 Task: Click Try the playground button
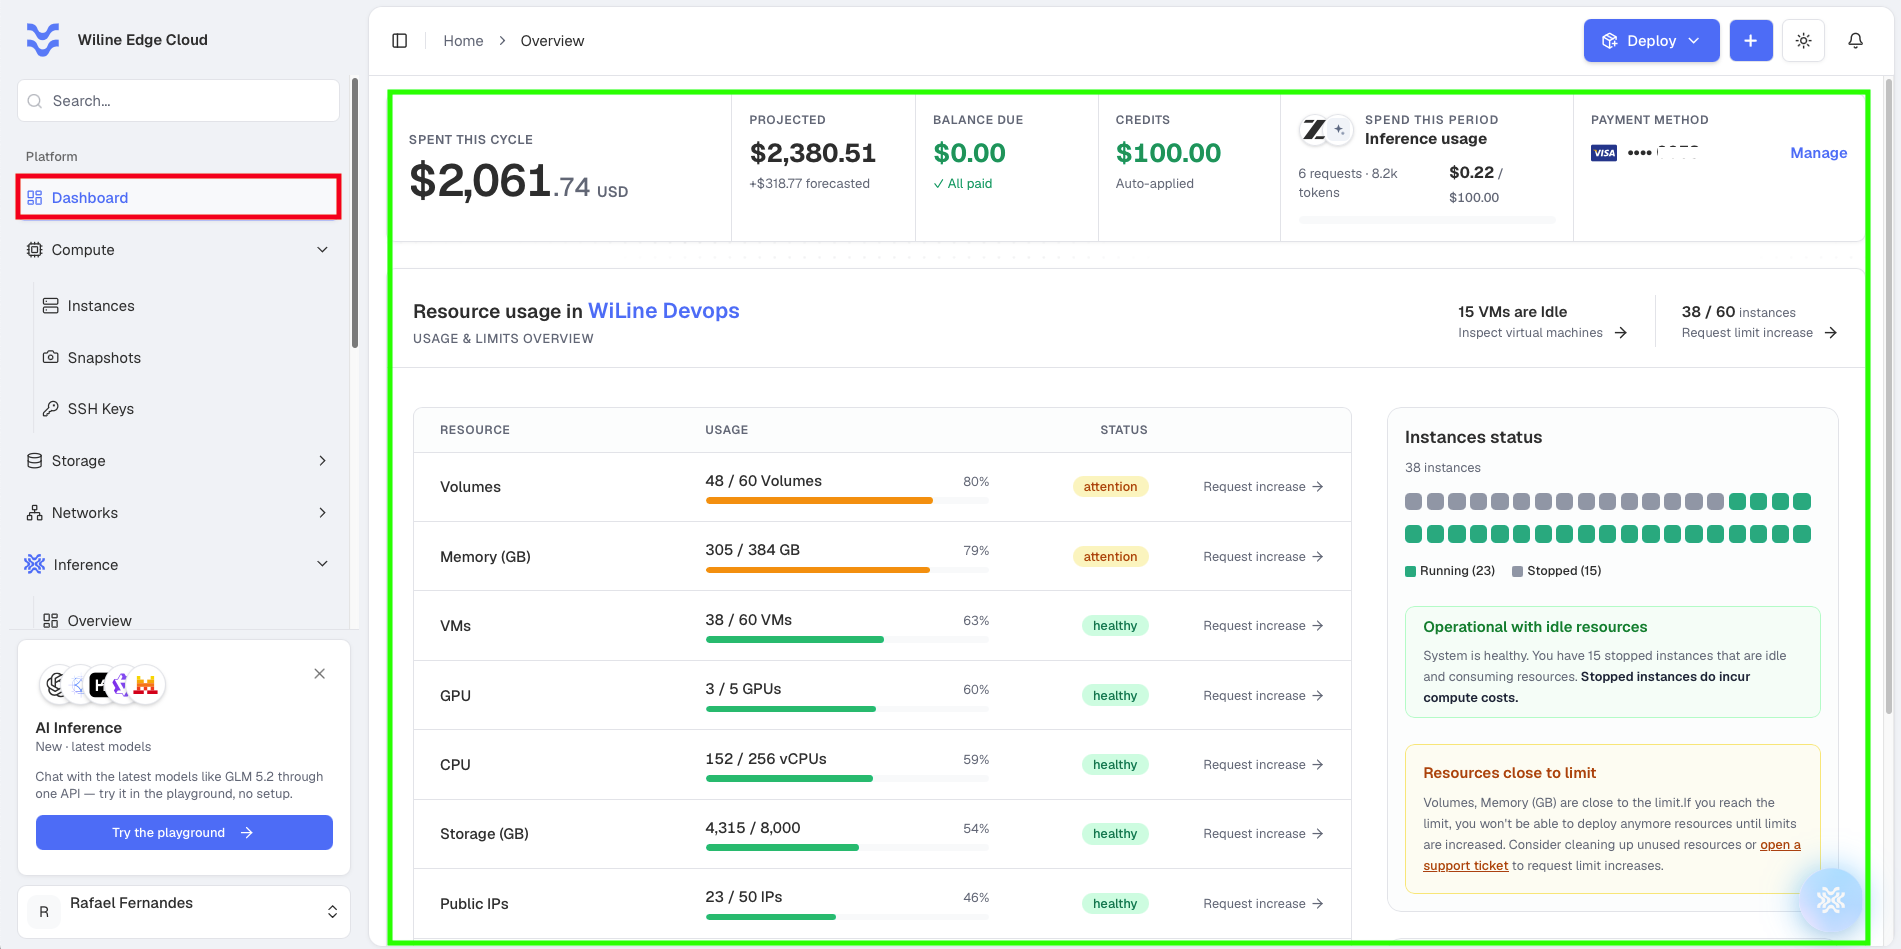tap(184, 833)
